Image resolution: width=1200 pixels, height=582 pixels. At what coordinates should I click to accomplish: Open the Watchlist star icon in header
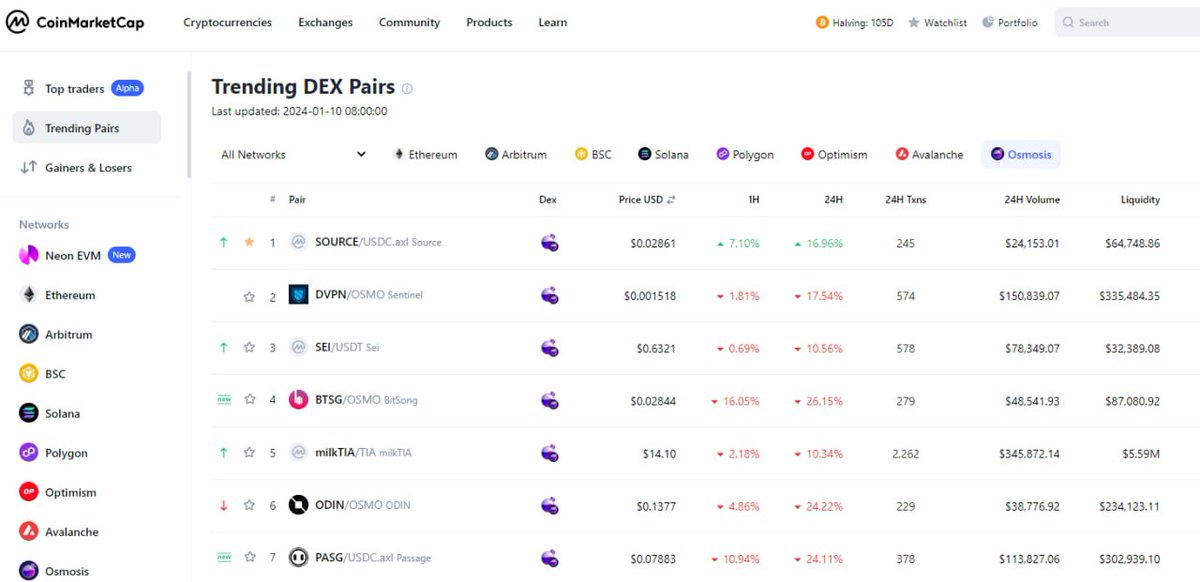click(913, 22)
